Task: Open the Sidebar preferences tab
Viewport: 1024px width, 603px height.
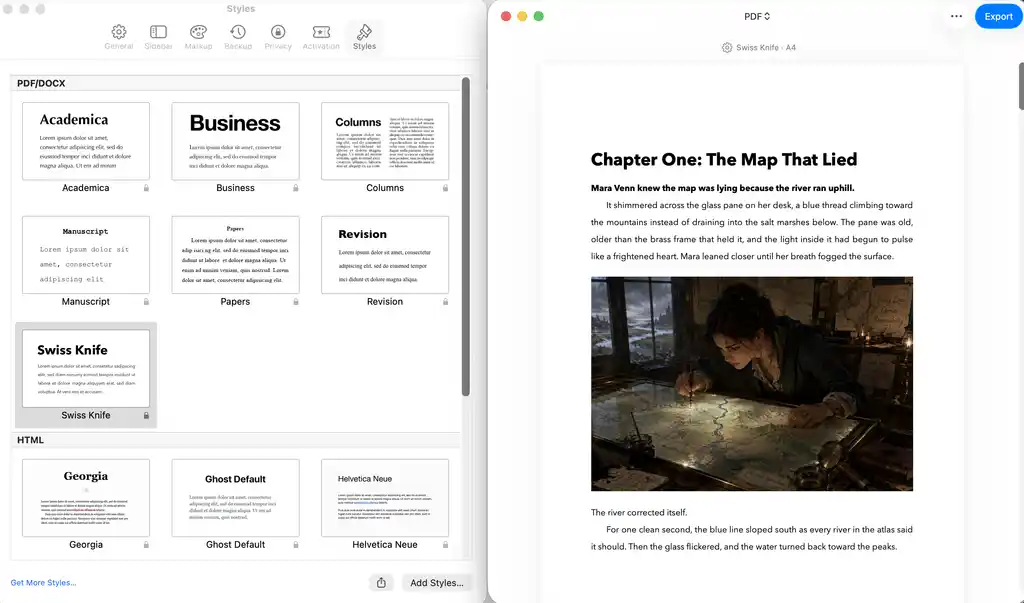Action: (158, 37)
